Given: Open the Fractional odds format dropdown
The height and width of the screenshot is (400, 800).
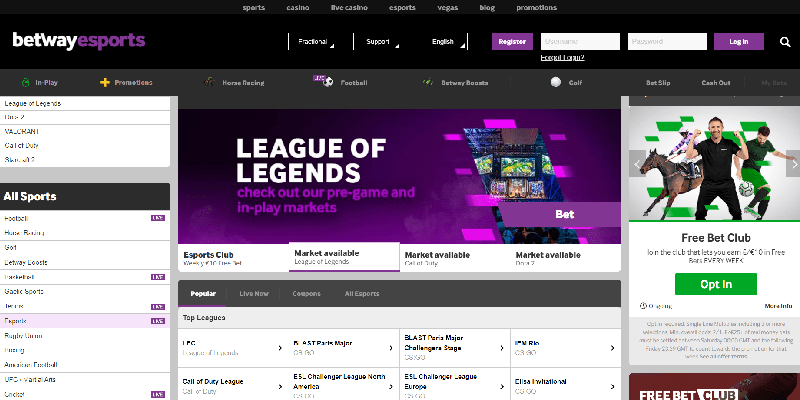Looking at the screenshot, I should pos(315,42).
